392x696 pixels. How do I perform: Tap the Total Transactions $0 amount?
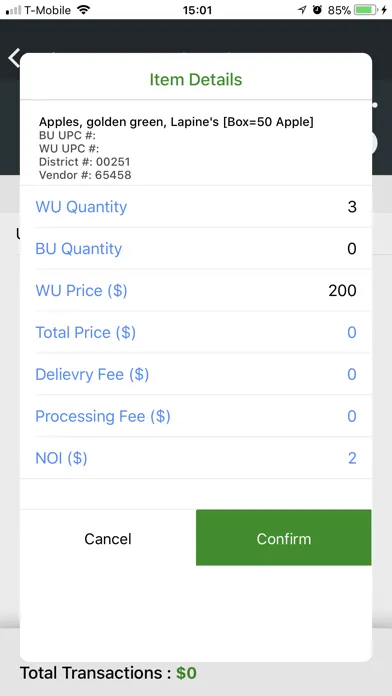(x=186, y=673)
